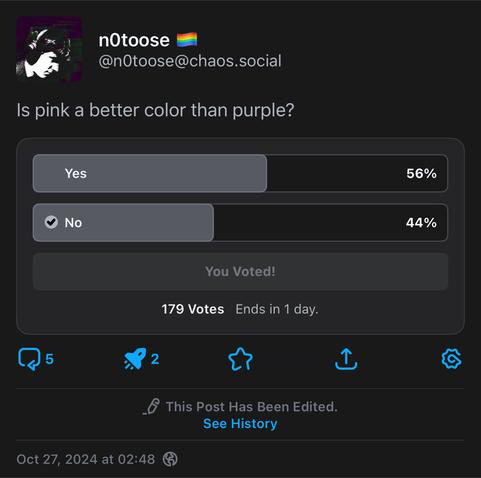Open the gear settings icon on post
This screenshot has height=478, width=481.
[451, 359]
